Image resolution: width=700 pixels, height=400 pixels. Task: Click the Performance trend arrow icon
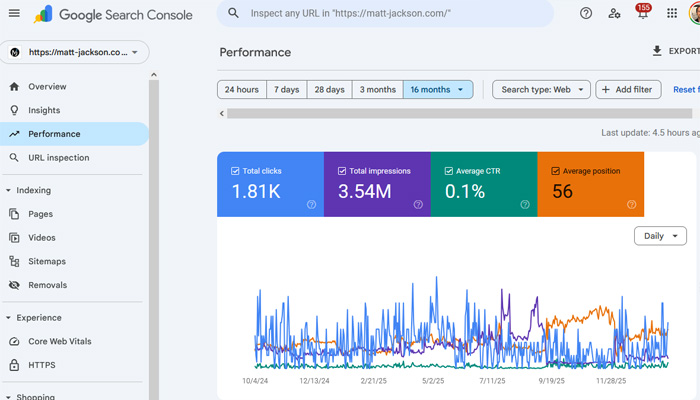point(14,134)
